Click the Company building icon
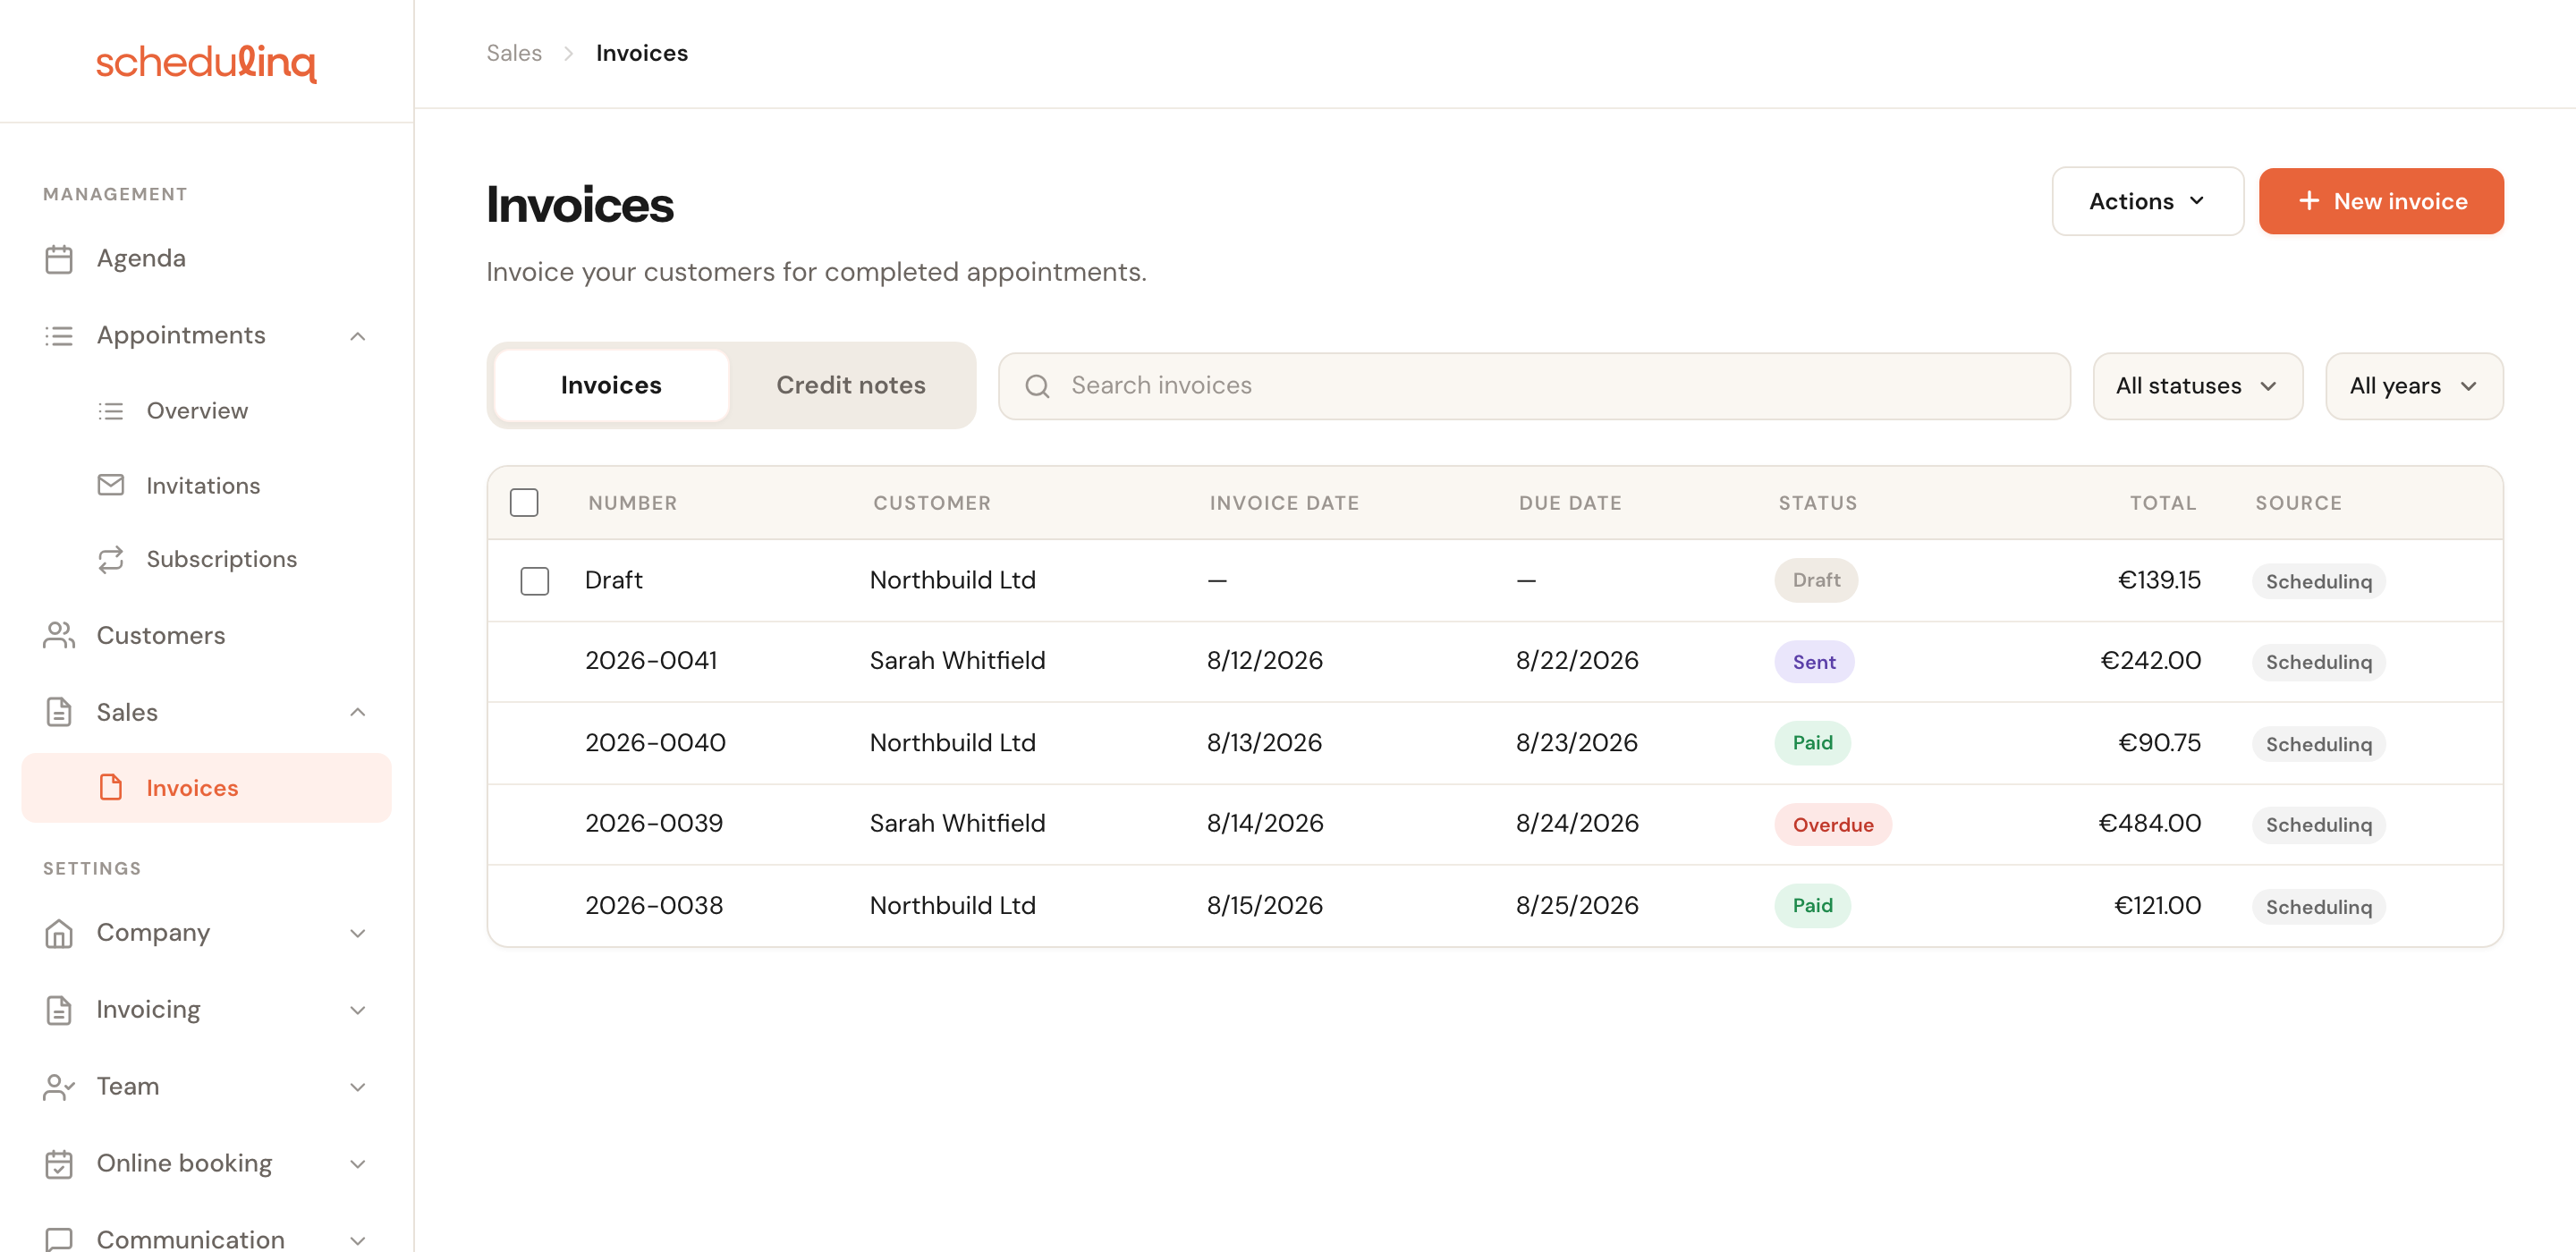The image size is (2576, 1252). (x=59, y=933)
